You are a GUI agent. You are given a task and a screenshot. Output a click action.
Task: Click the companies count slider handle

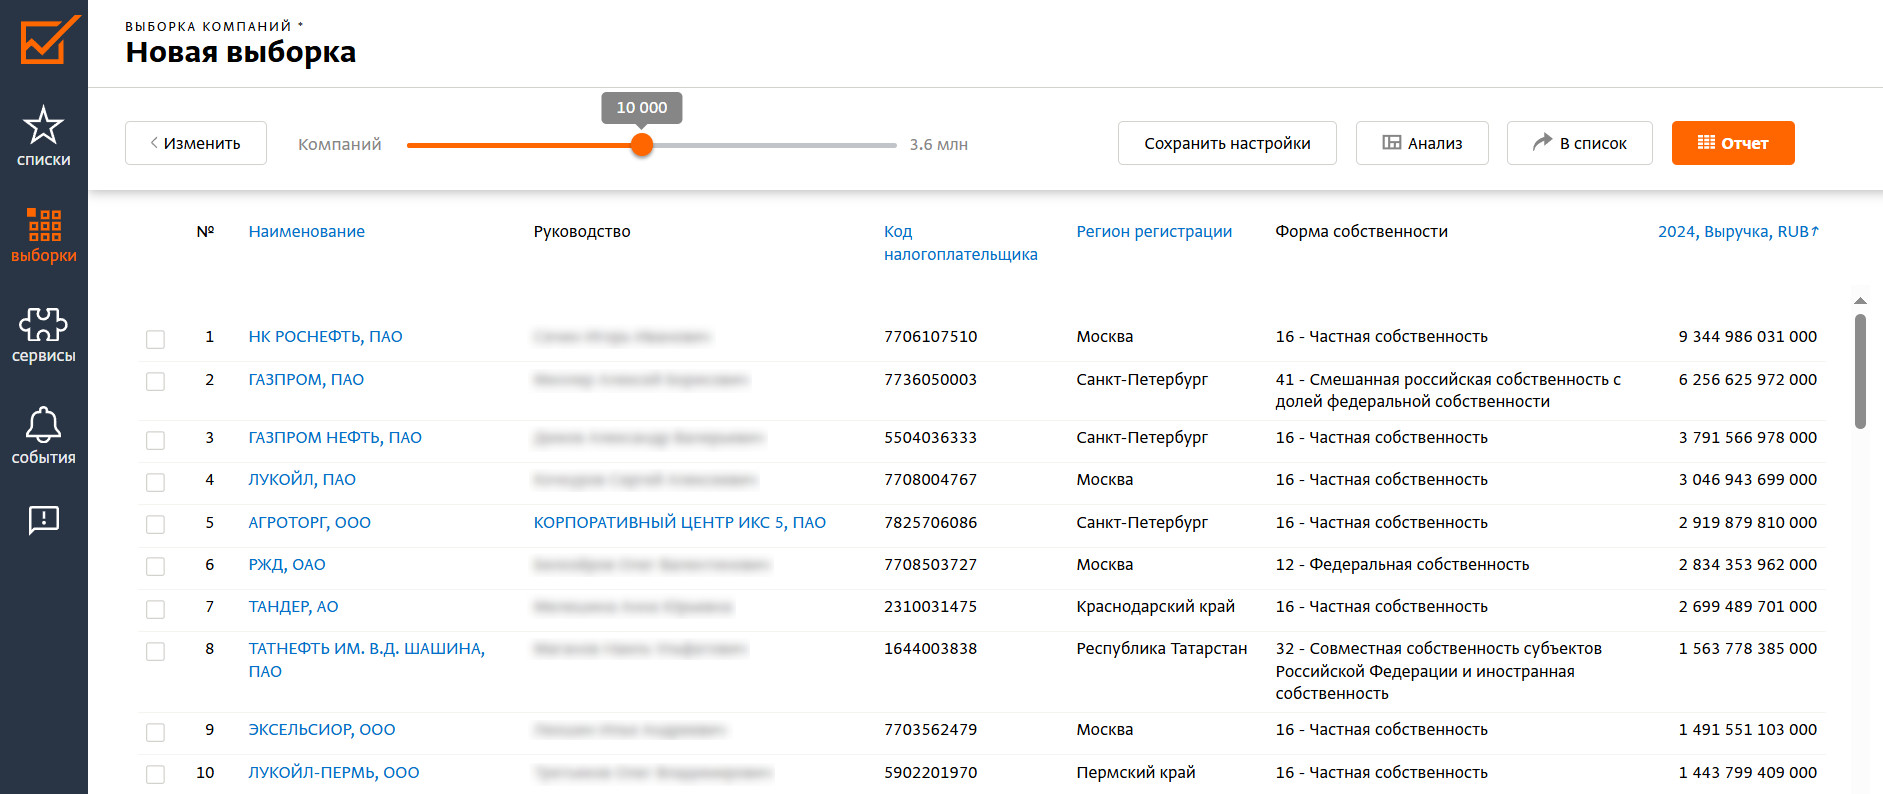642,145
